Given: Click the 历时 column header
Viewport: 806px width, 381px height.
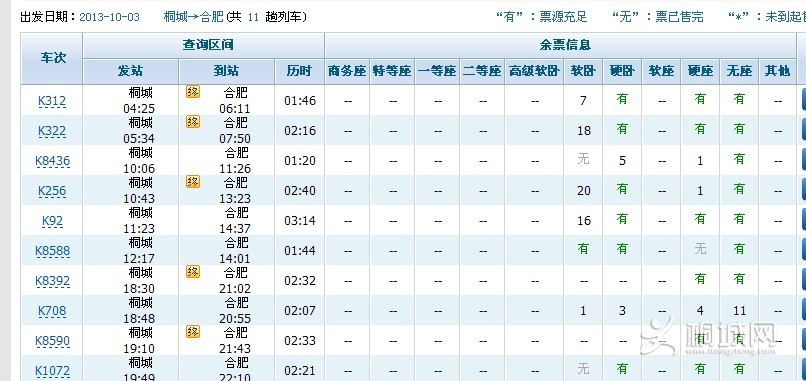Looking at the screenshot, I should point(299,71).
